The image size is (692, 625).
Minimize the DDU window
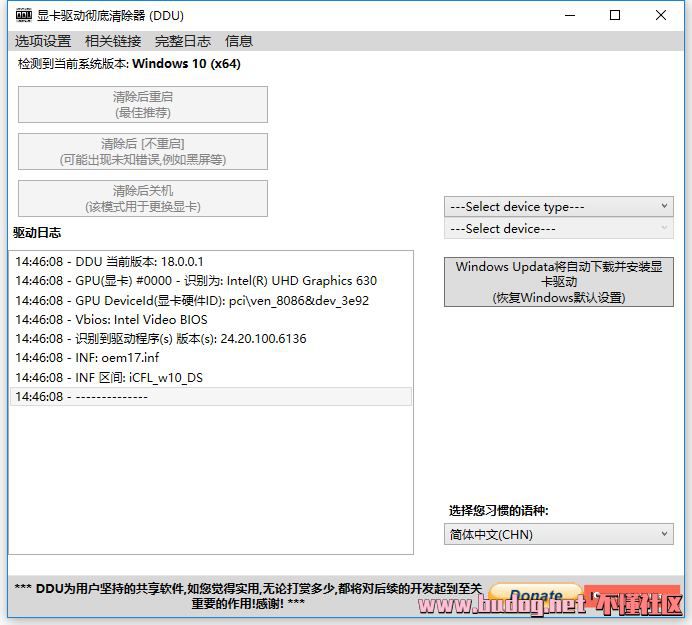tap(569, 15)
